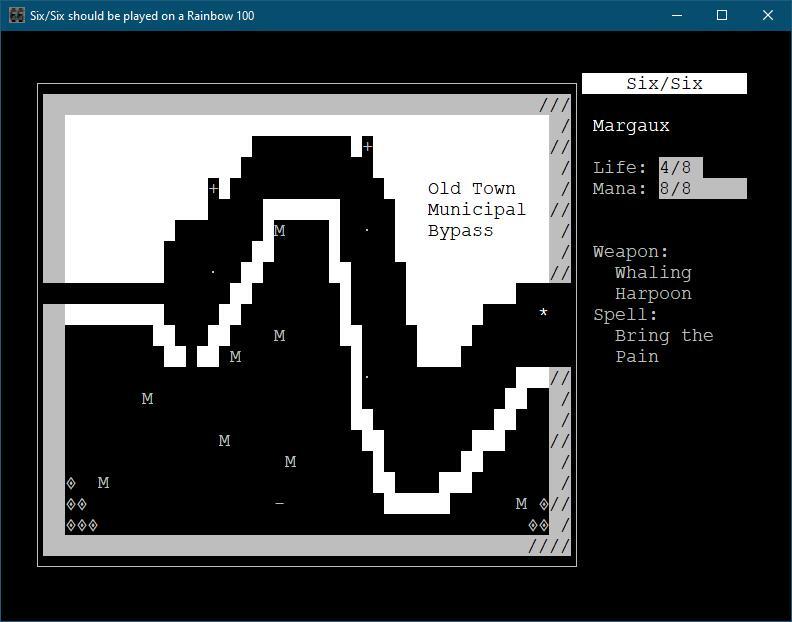Click the Six/Six header banner
792x622 pixels.
(x=664, y=84)
